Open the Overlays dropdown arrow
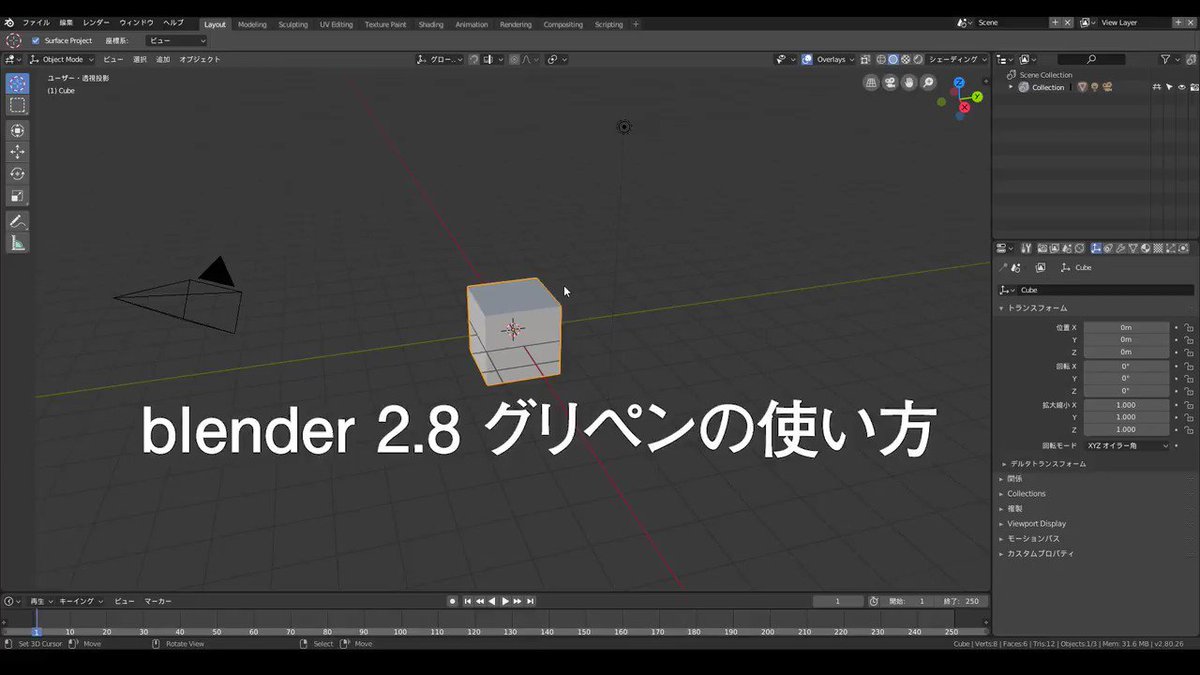Image resolution: width=1200 pixels, height=675 pixels. pos(853,60)
